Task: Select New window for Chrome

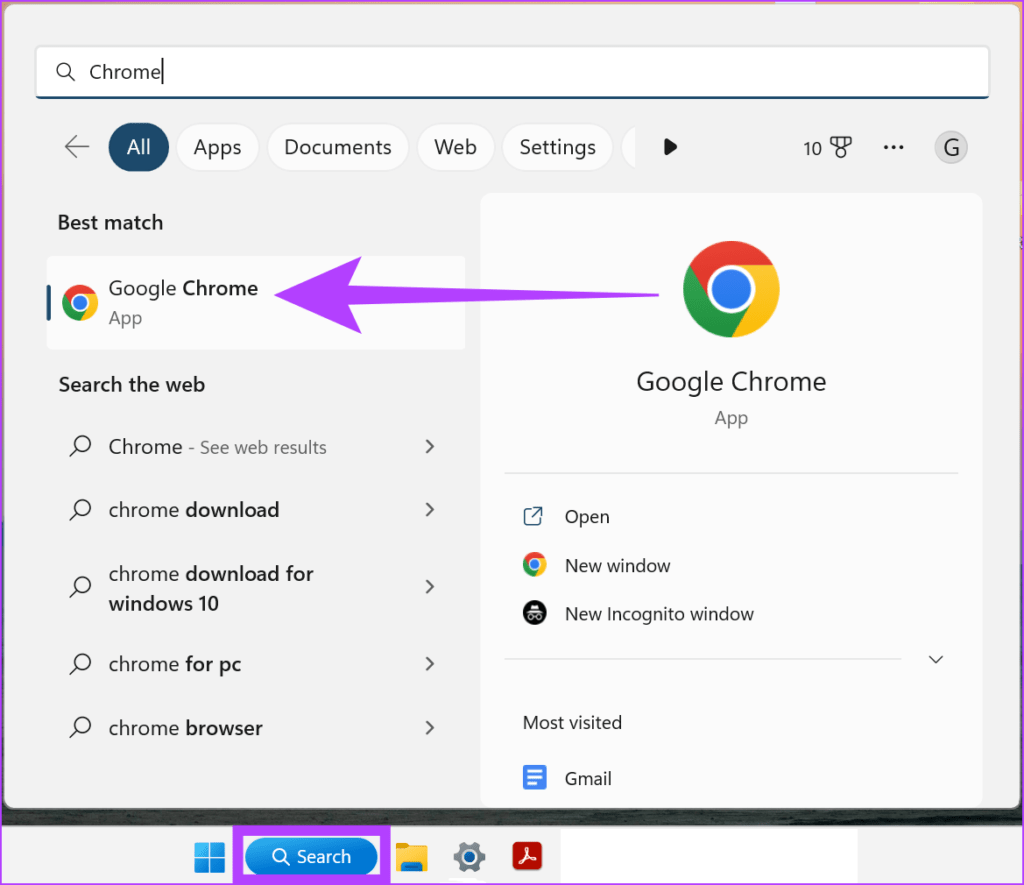Action: click(x=617, y=565)
